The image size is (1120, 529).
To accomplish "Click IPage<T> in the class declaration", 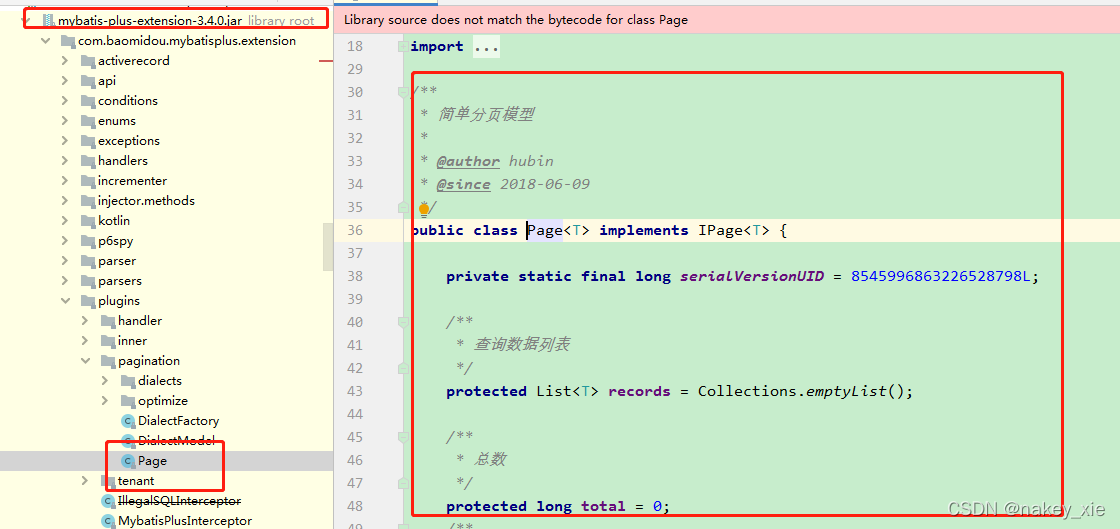I will (734, 231).
